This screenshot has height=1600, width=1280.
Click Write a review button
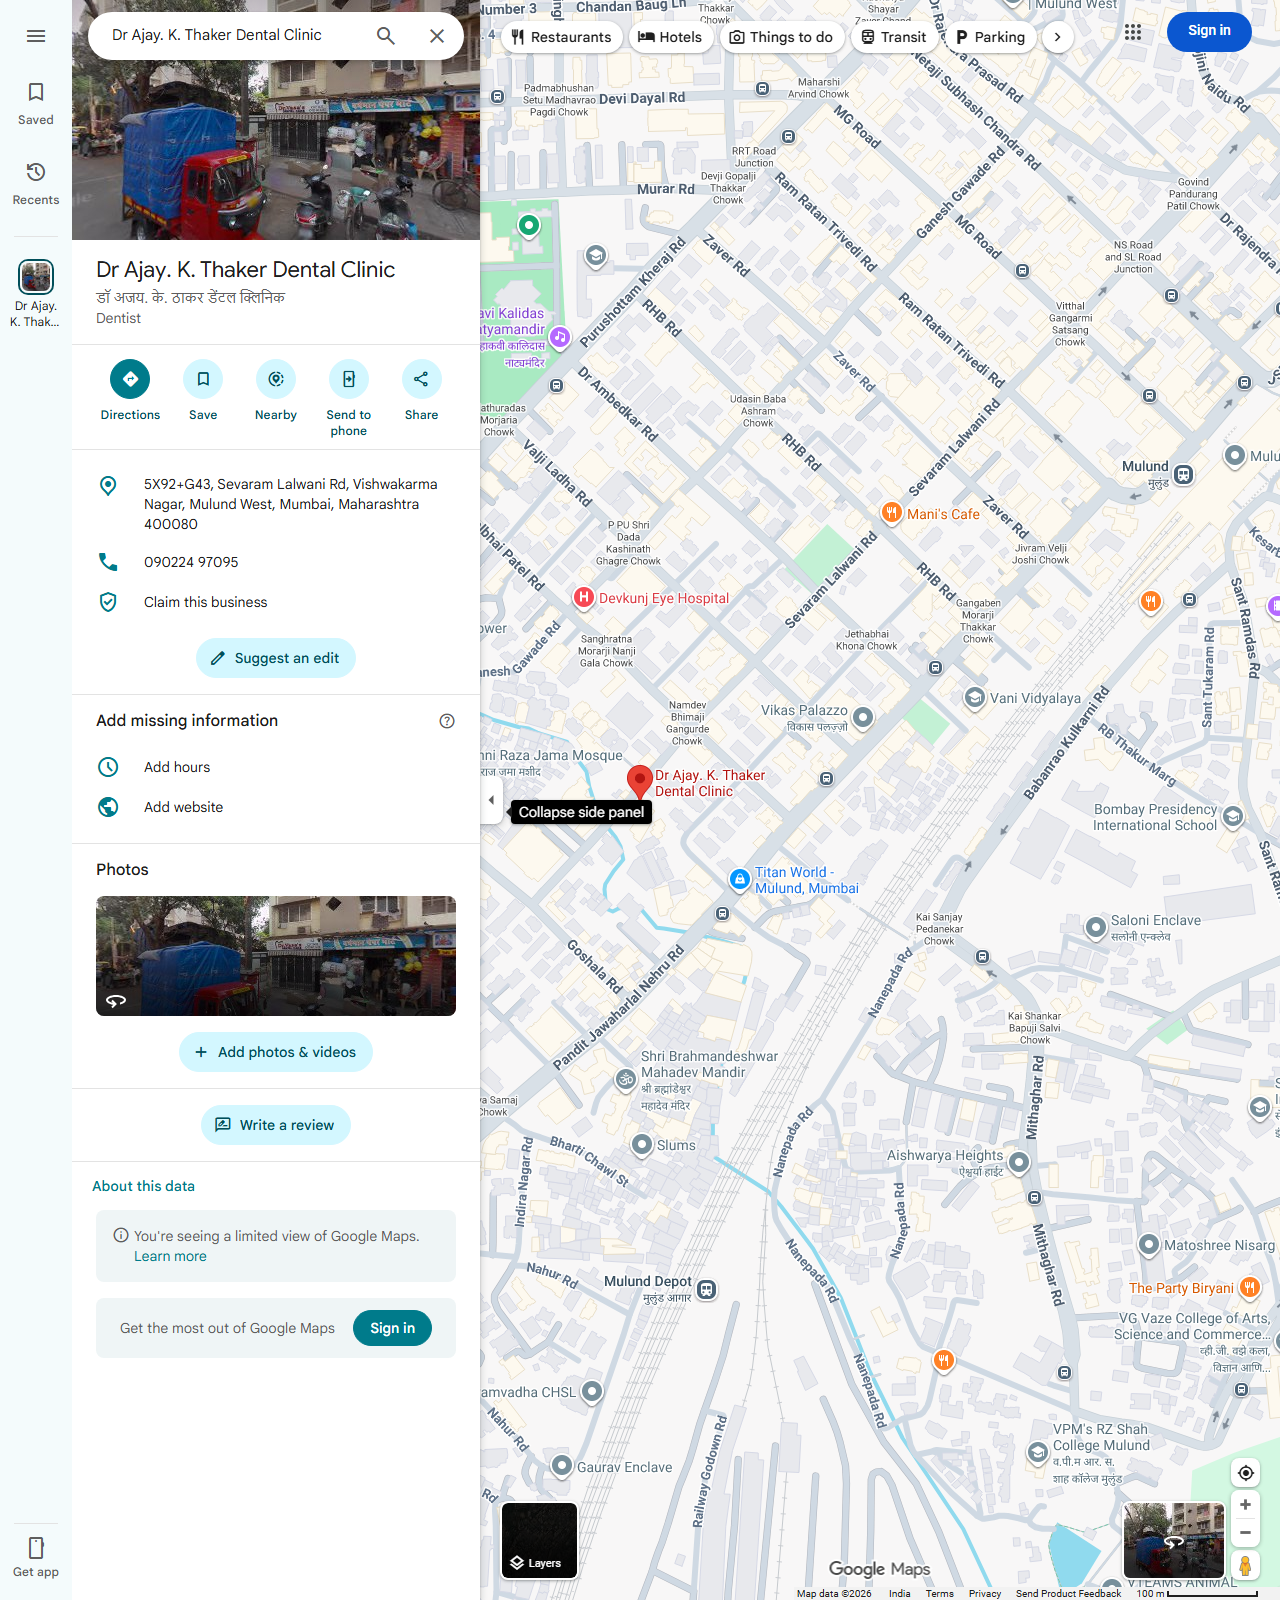276,1125
